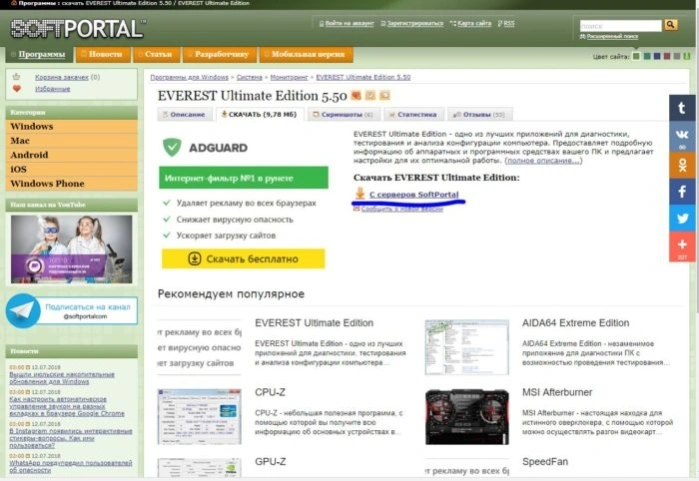Open the YouTube channel video thumbnail
699x481 pixels.
coord(71,249)
